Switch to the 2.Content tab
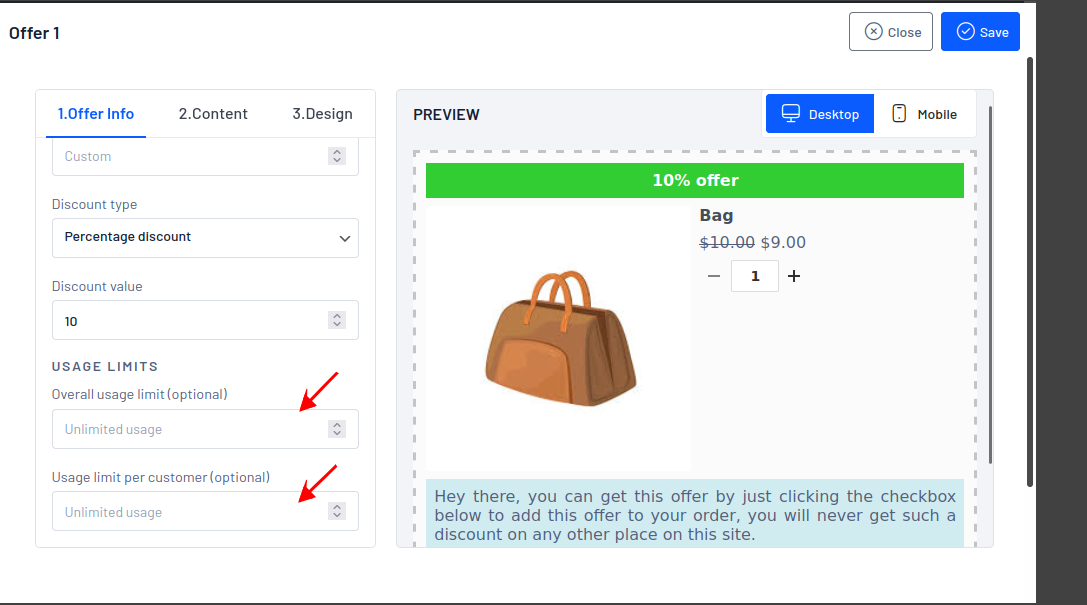The height and width of the screenshot is (605, 1087). pos(213,114)
